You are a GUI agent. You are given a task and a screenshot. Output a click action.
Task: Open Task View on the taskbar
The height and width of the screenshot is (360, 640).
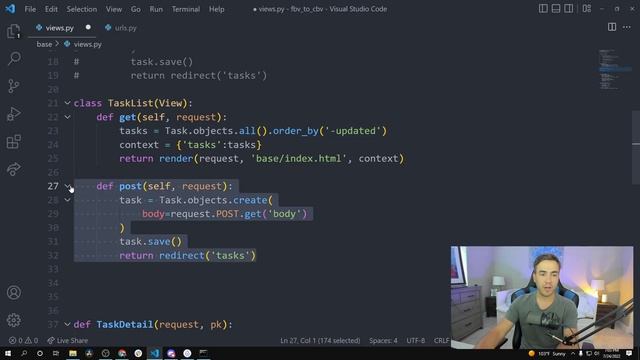[56, 353]
